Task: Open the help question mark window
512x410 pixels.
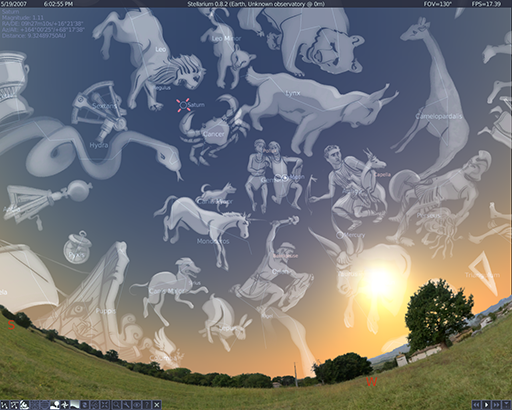Action: tap(146, 405)
